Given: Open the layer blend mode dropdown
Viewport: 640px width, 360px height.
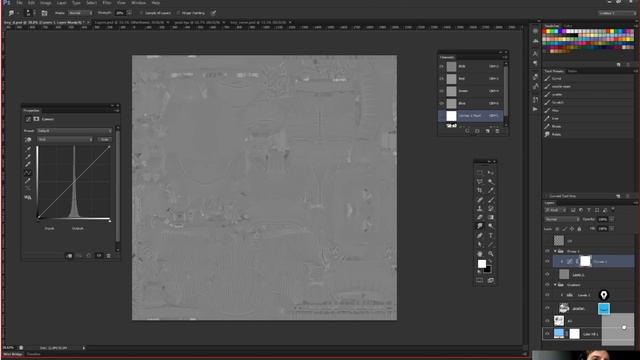Looking at the screenshot, I should coord(562,219).
